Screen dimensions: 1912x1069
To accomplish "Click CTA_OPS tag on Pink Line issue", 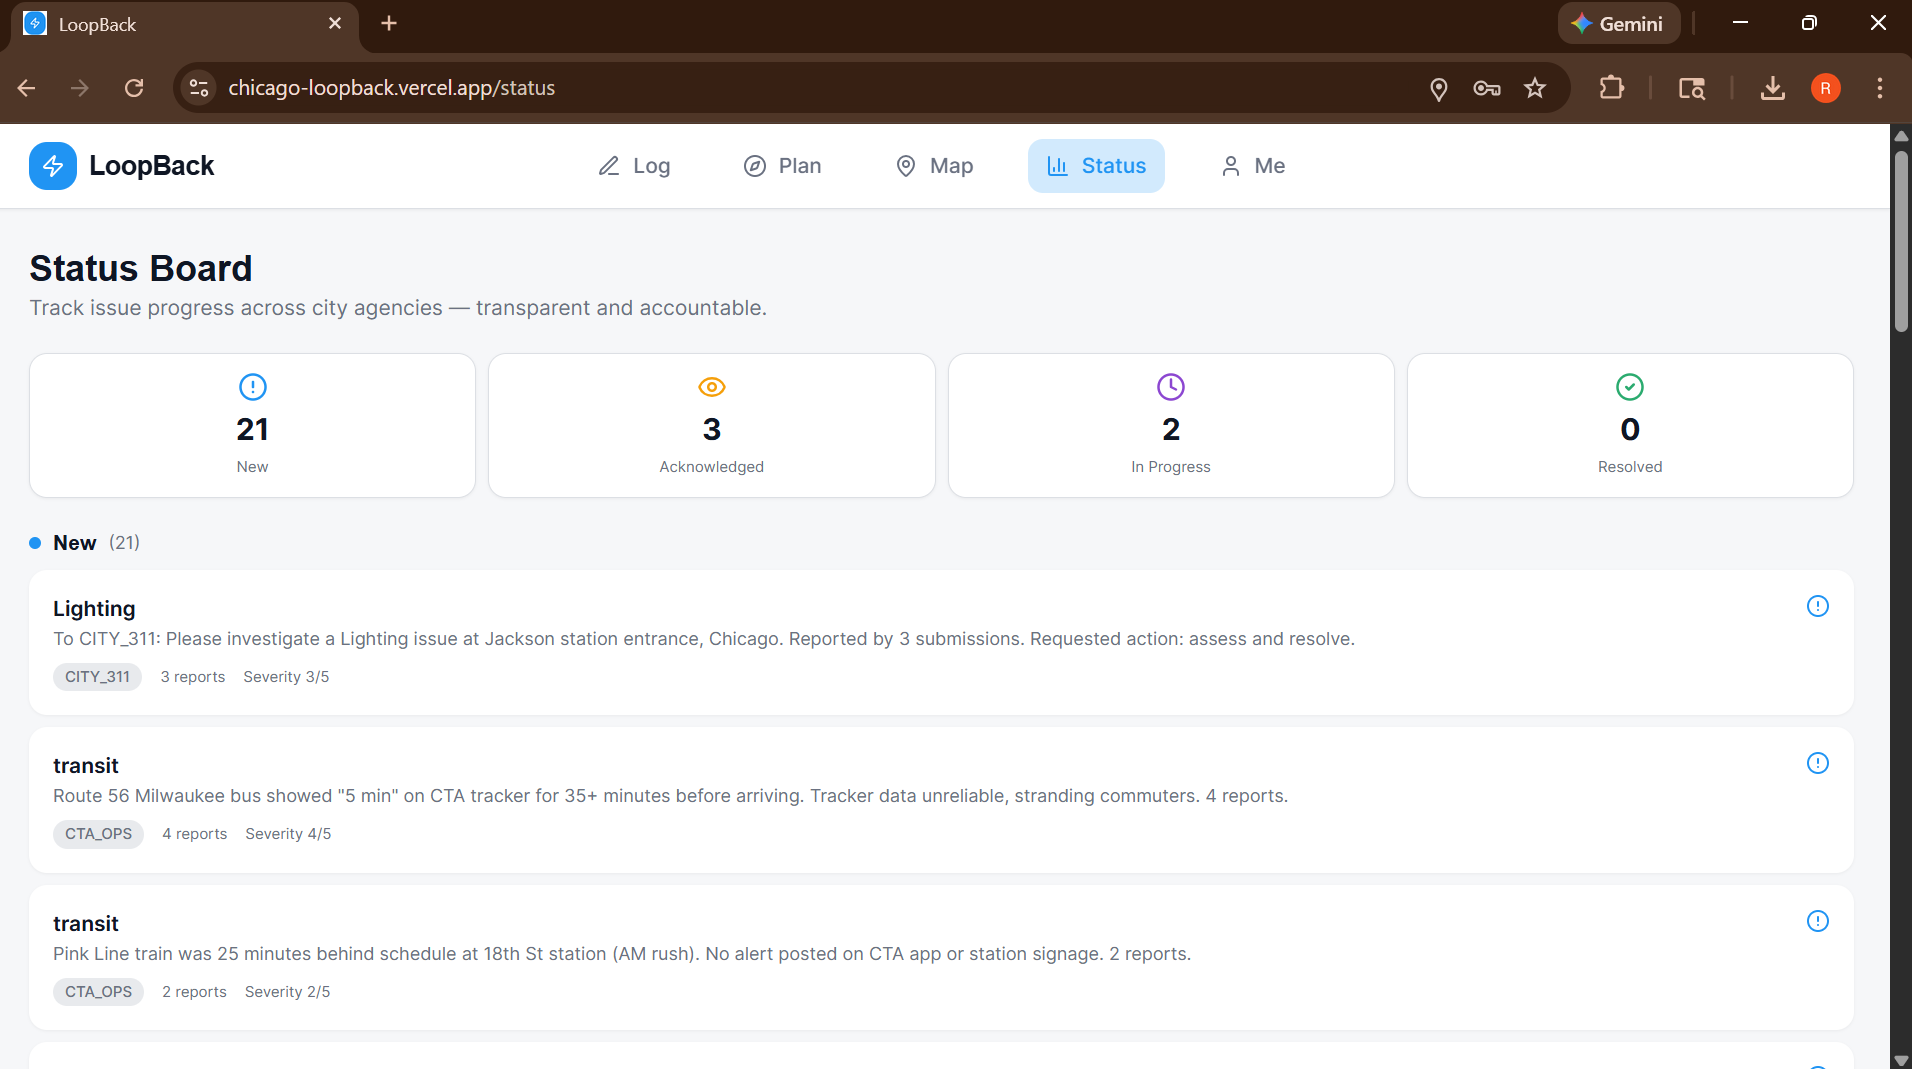I will [98, 992].
